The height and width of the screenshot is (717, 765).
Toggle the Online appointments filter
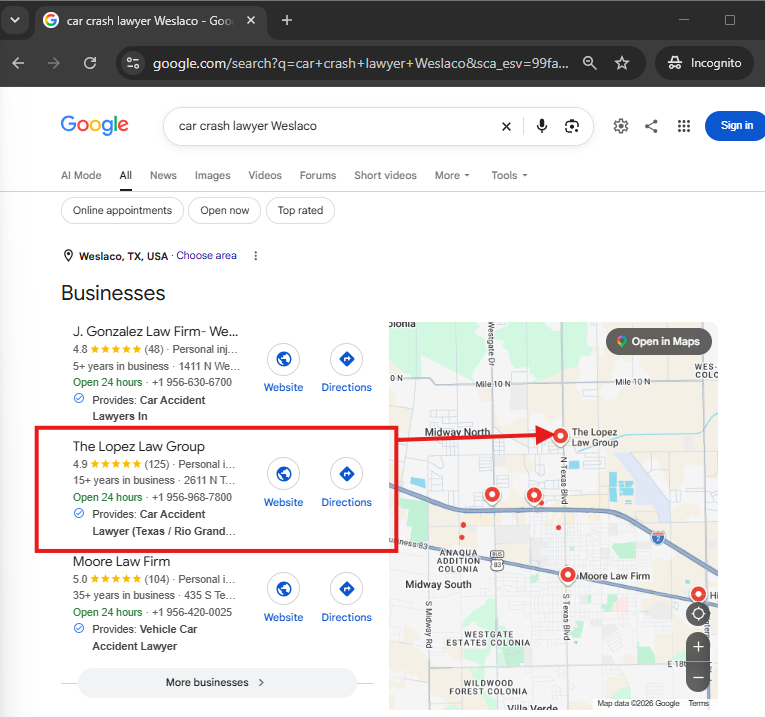coord(122,211)
